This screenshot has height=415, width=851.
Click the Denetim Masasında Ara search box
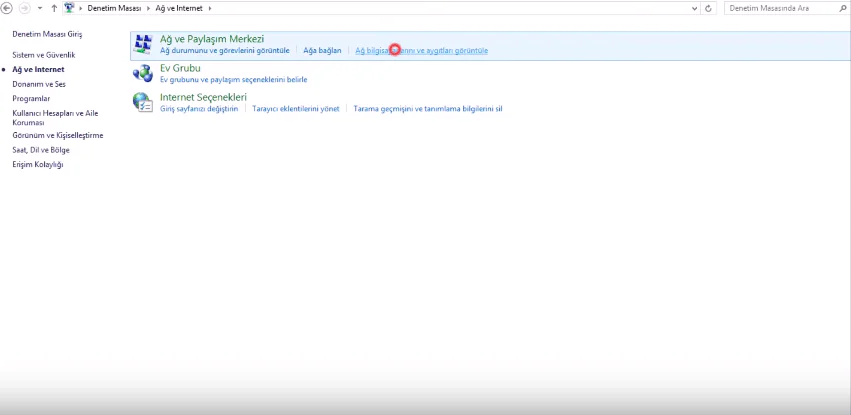click(x=775, y=8)
